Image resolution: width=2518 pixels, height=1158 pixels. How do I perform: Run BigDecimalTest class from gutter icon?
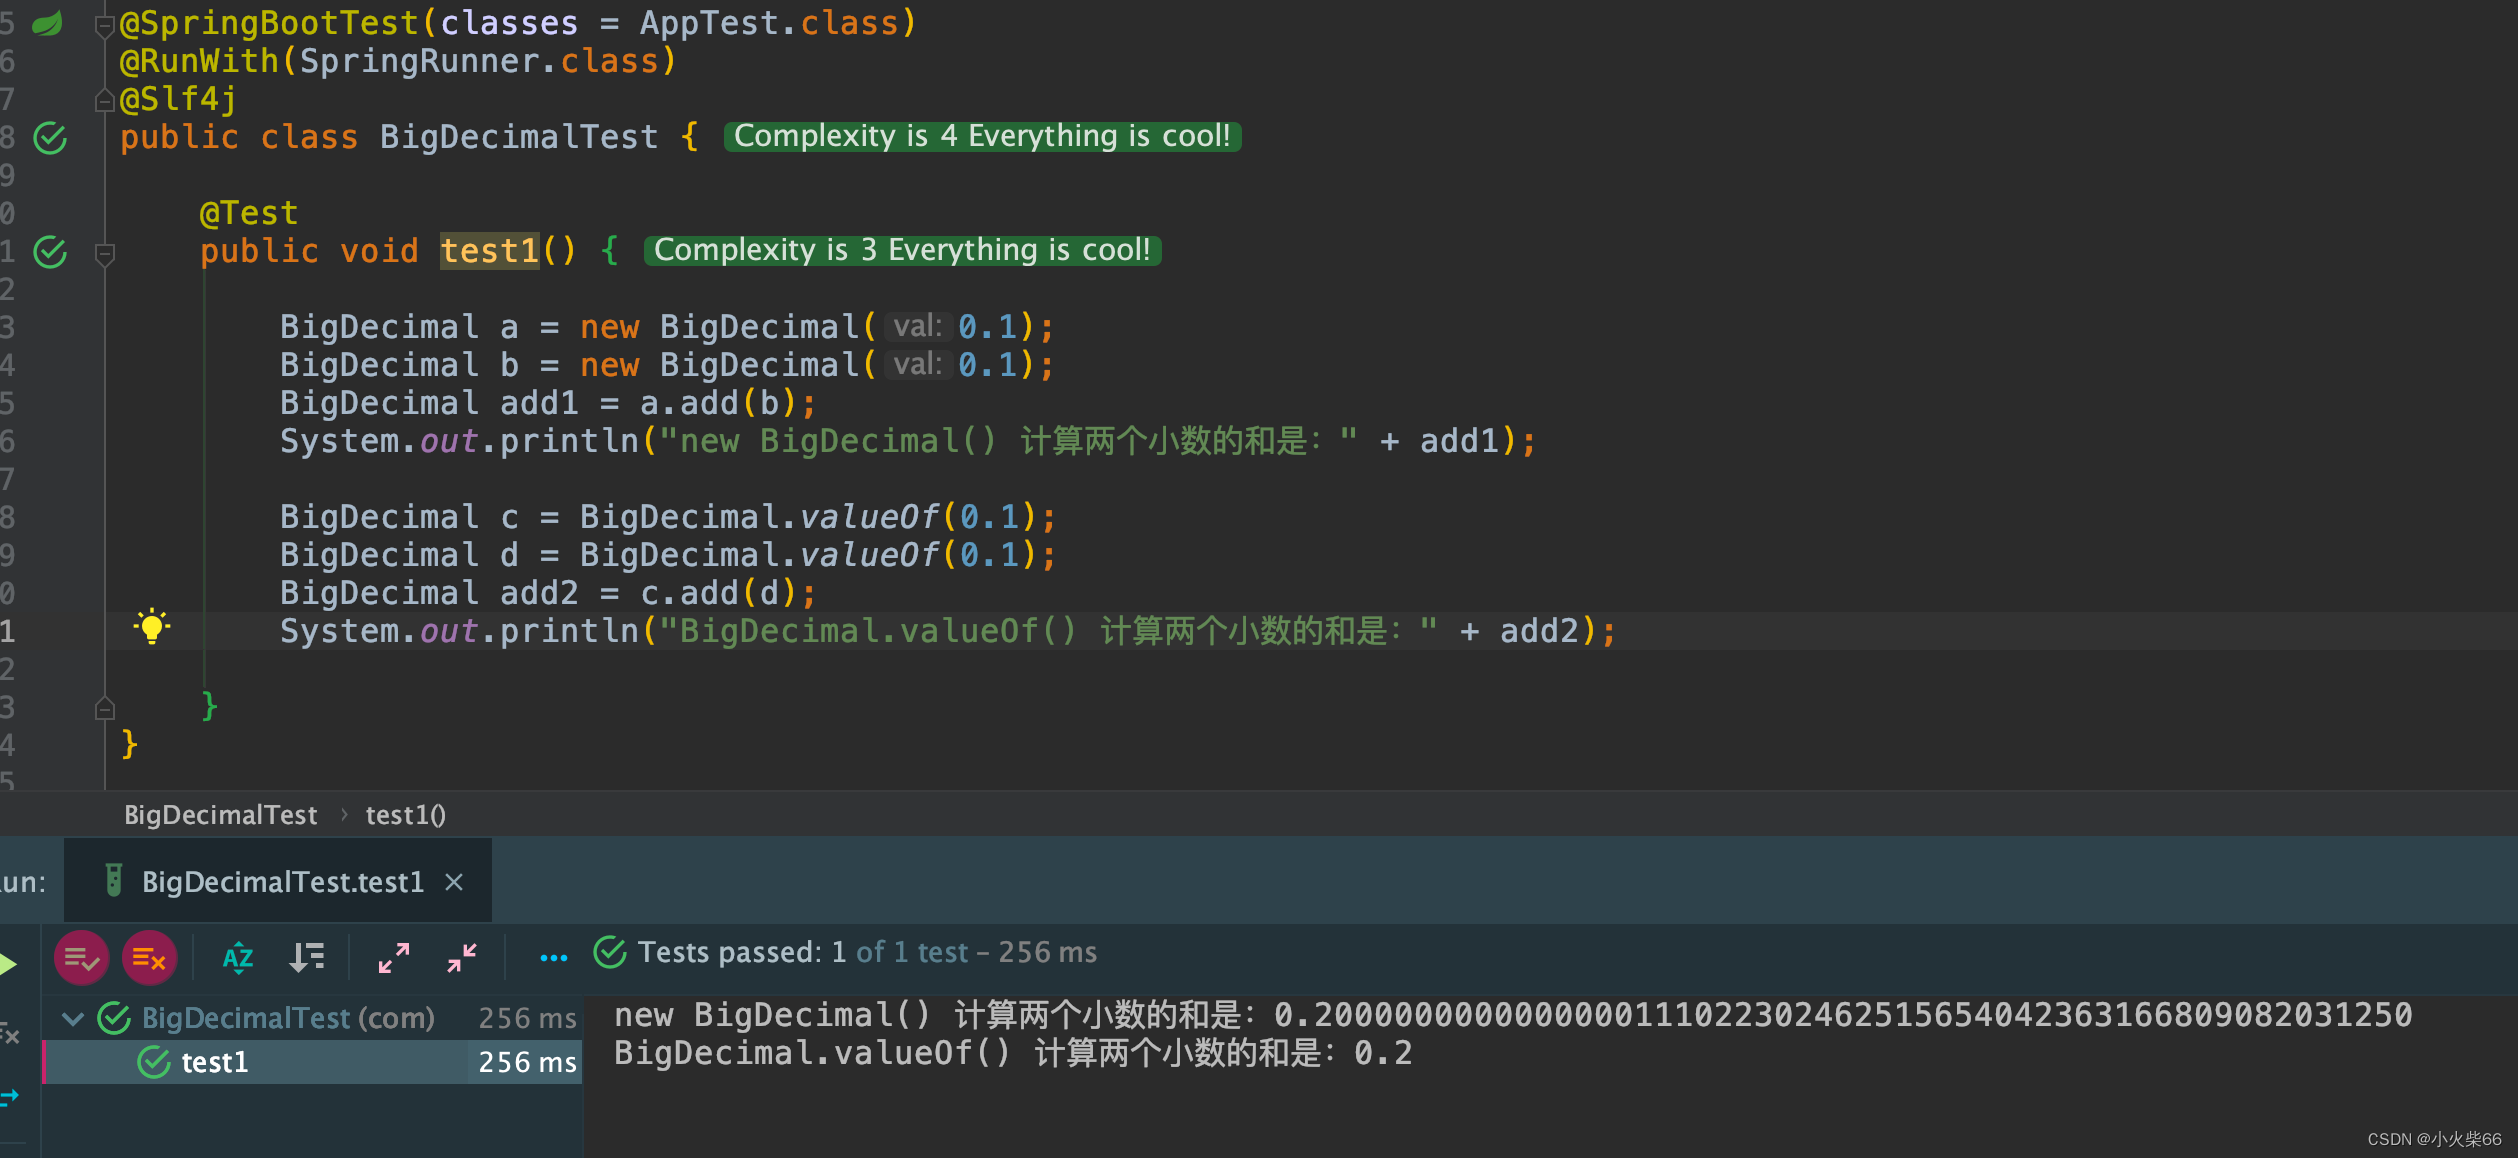click(50, 138)
